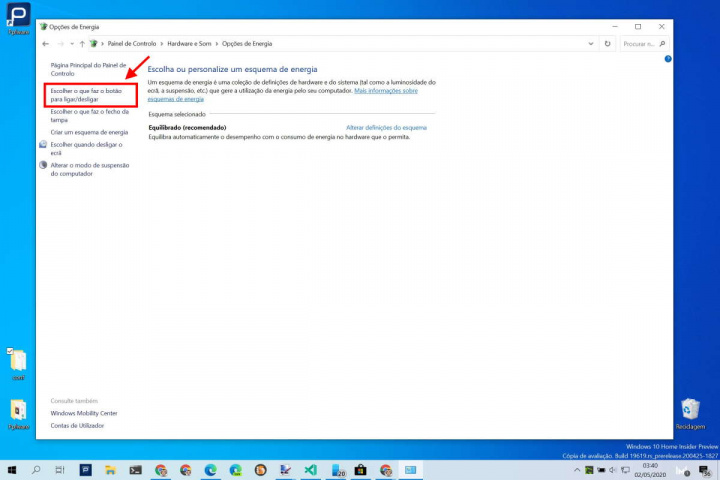
Task: Open recent locations dropdown beside navigation arrows
Action: click(x=71, y=44)
